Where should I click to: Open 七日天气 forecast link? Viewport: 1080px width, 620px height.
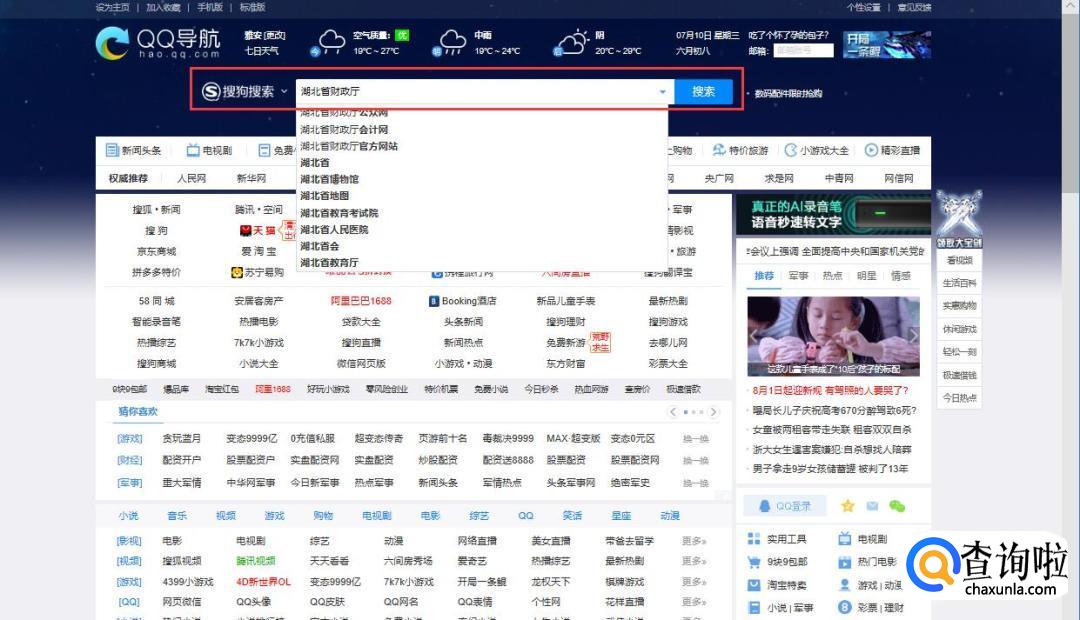coord(262,51)
